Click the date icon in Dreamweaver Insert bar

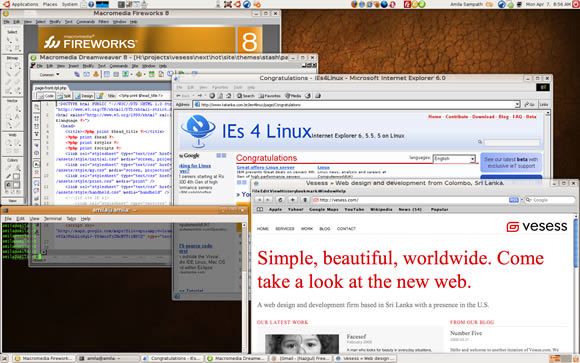pos(152,74)
